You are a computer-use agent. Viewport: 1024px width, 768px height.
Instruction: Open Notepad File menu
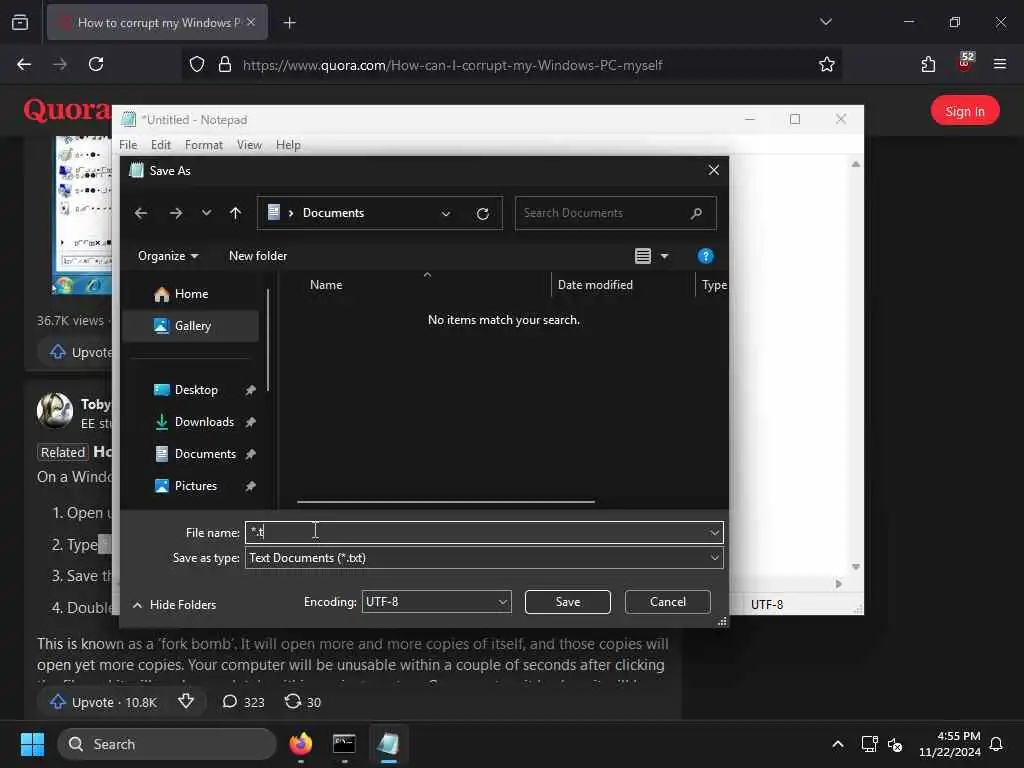[128, 145]
